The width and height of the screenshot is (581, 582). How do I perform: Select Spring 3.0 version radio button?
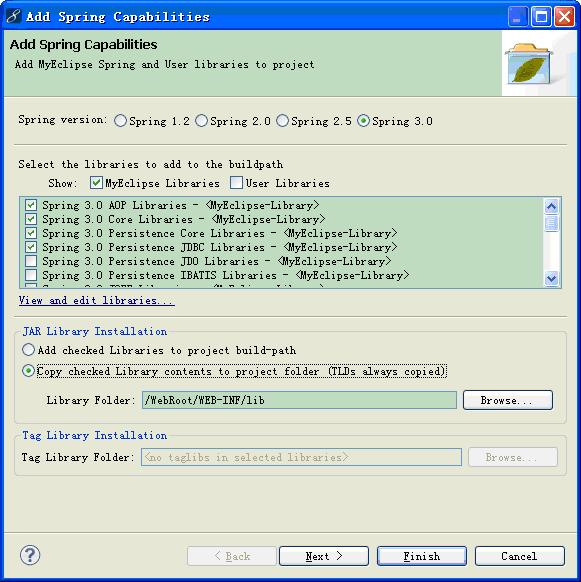tap(363, 121)
